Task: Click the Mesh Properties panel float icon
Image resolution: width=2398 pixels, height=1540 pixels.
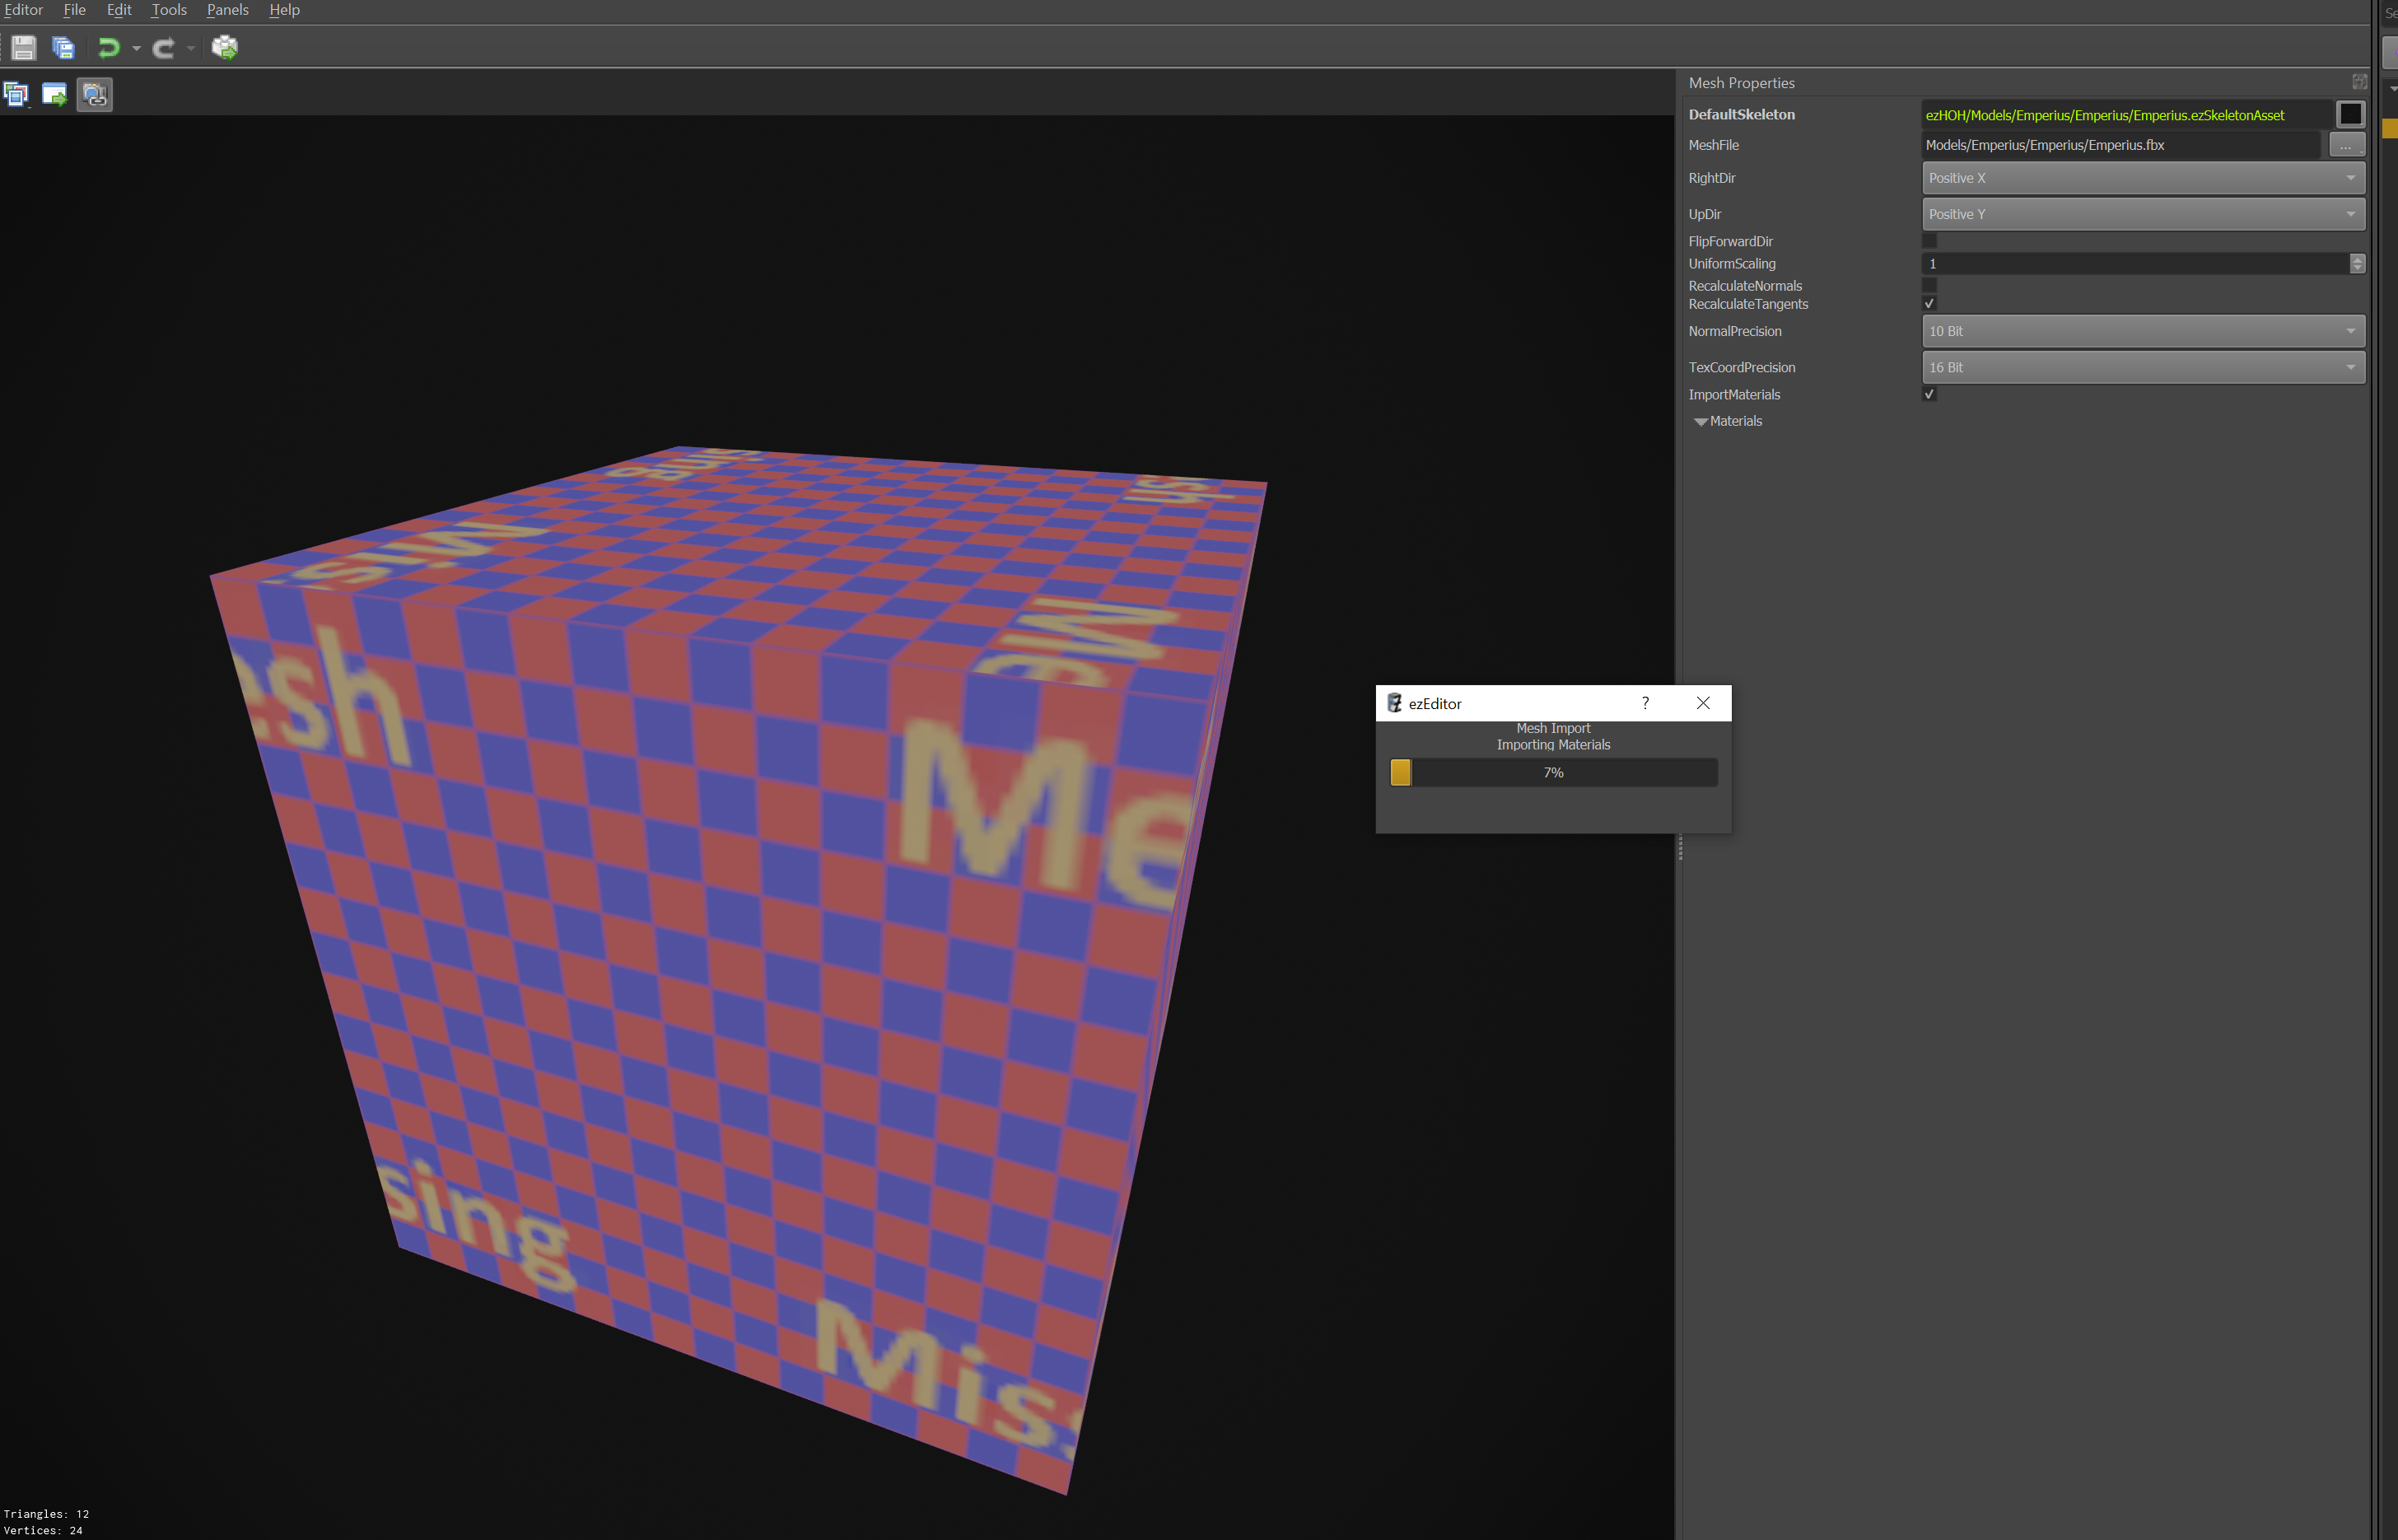Action: pos(2359,82)
